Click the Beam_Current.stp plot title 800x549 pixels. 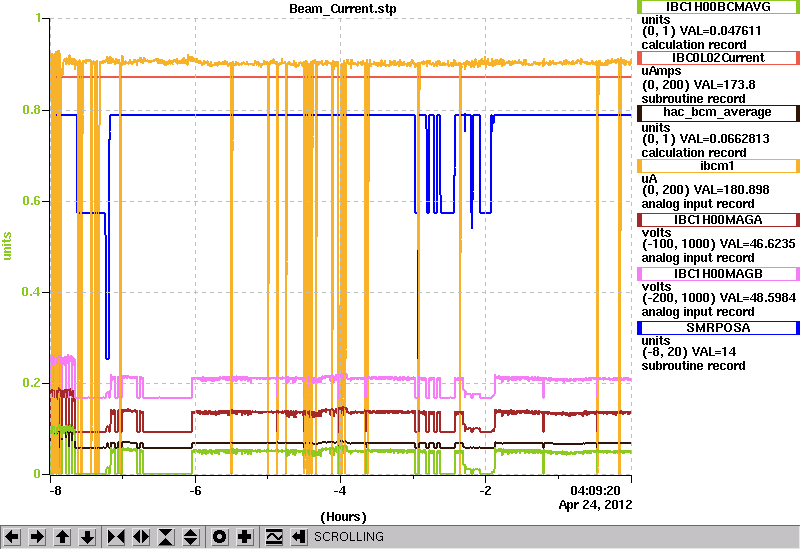[343, 9]
